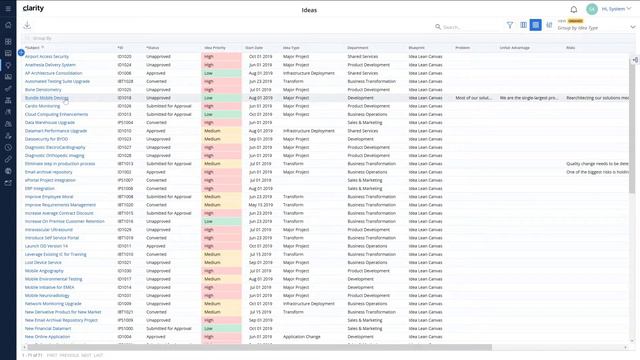Open Launch OD Version 14 idea

46,246
